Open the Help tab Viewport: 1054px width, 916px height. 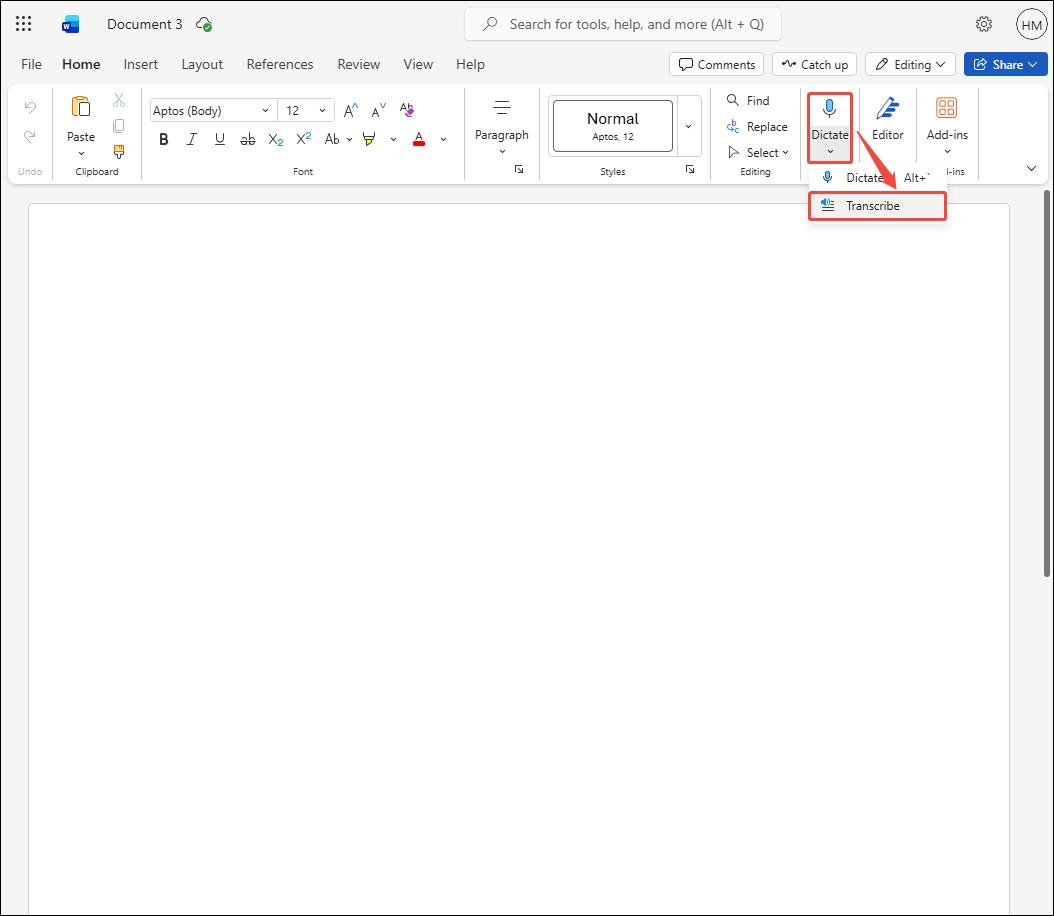[x=470, y=64]
